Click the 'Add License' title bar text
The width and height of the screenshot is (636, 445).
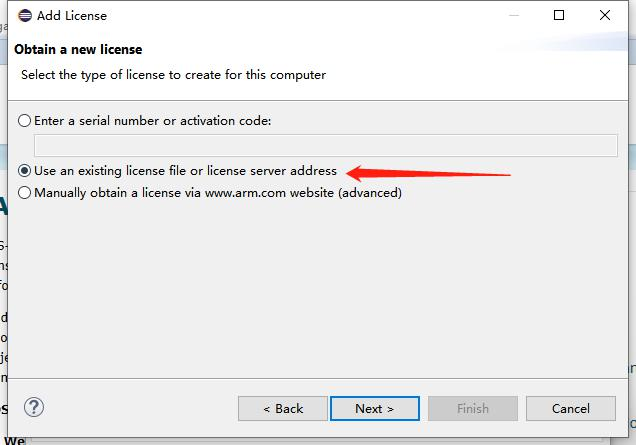click(72, 15)
